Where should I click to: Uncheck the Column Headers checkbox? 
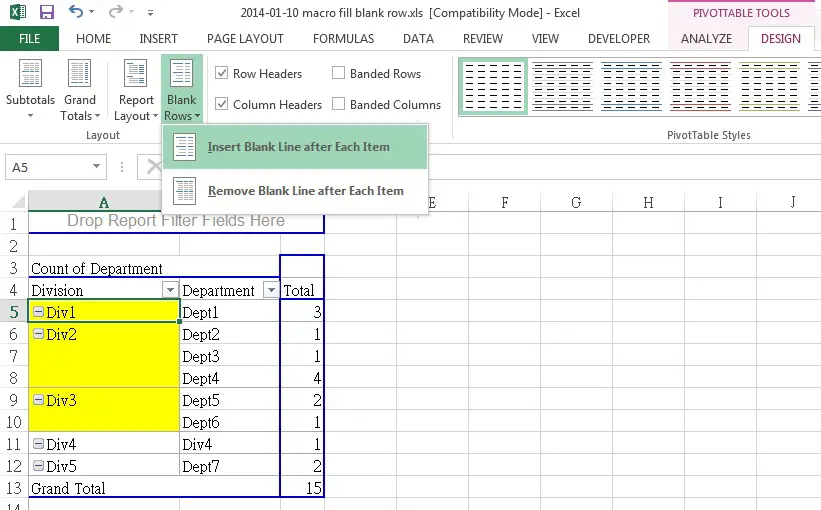221,104
